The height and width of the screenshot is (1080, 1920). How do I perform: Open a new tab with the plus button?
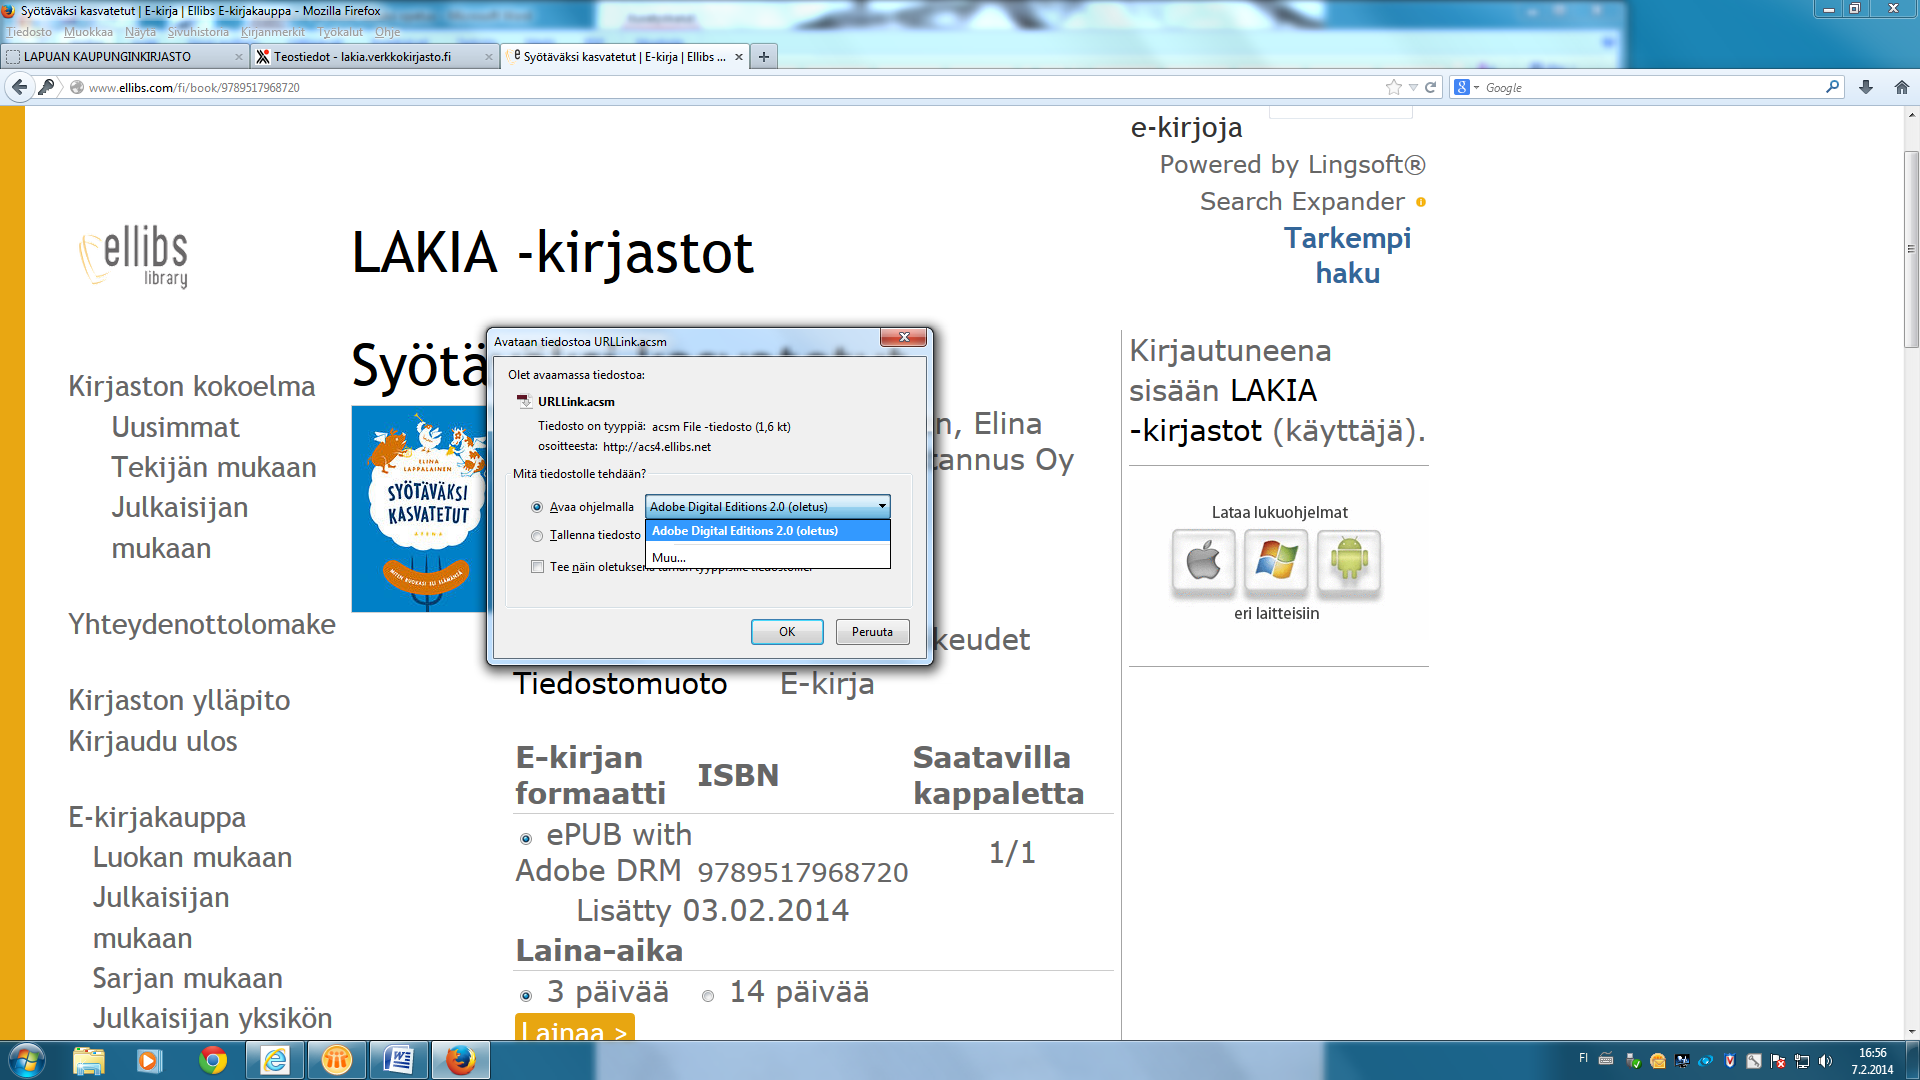(x=764, y=57)
